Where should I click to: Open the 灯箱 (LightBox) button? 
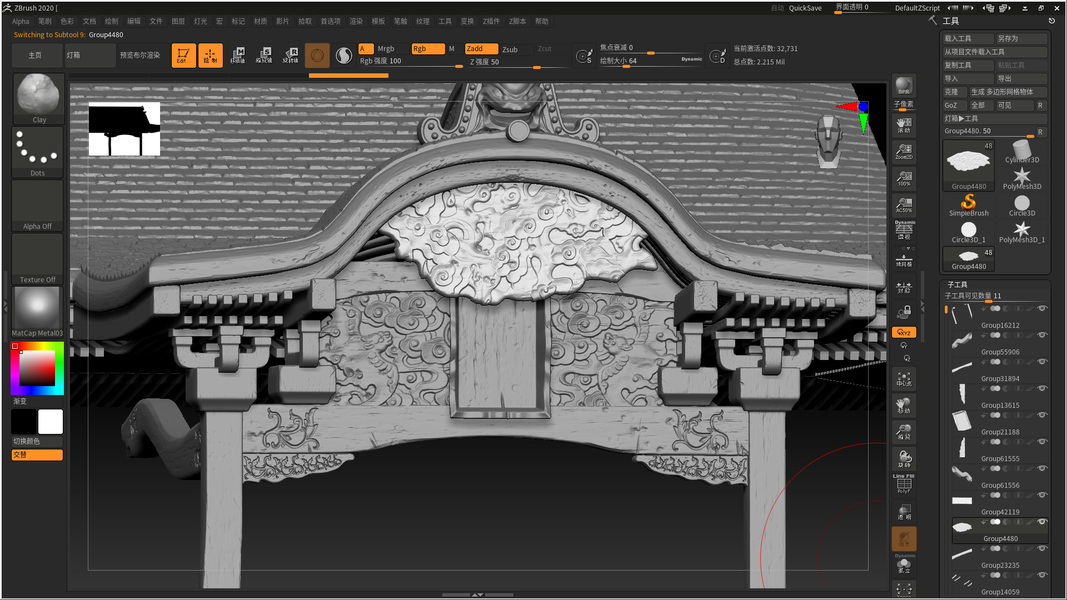[90, 55]
